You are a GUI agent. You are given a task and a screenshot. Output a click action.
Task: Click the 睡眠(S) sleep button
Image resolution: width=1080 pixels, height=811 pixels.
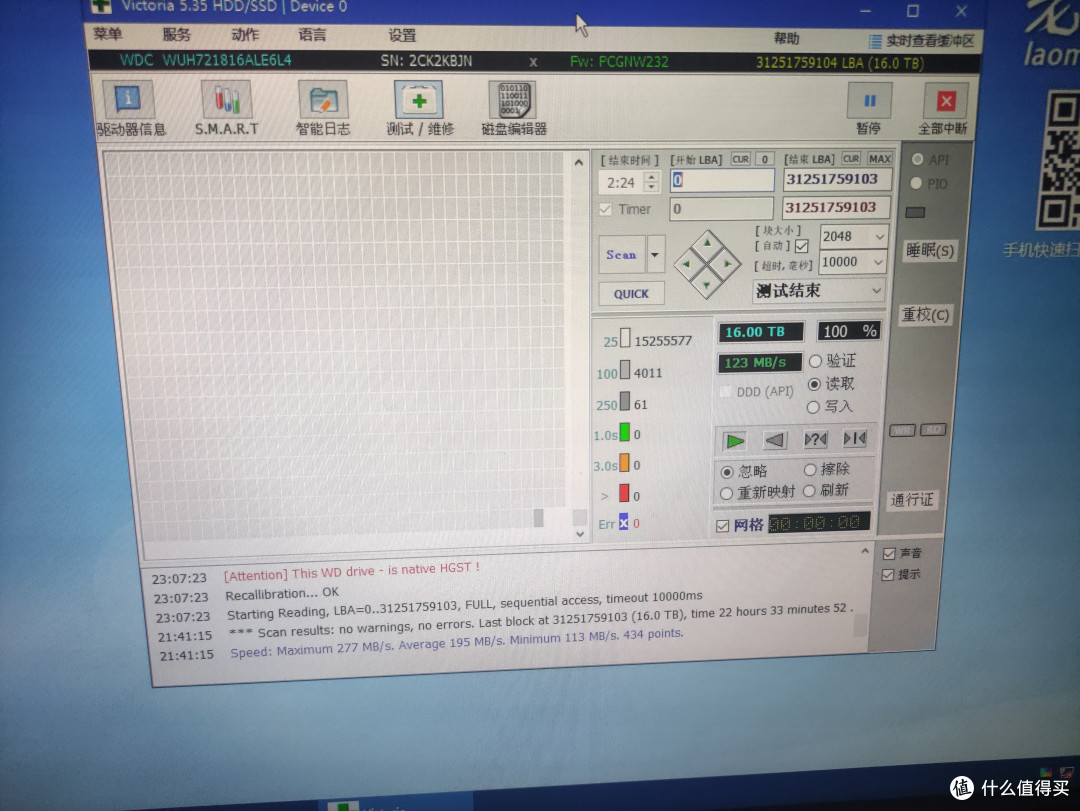click(929, 250)
